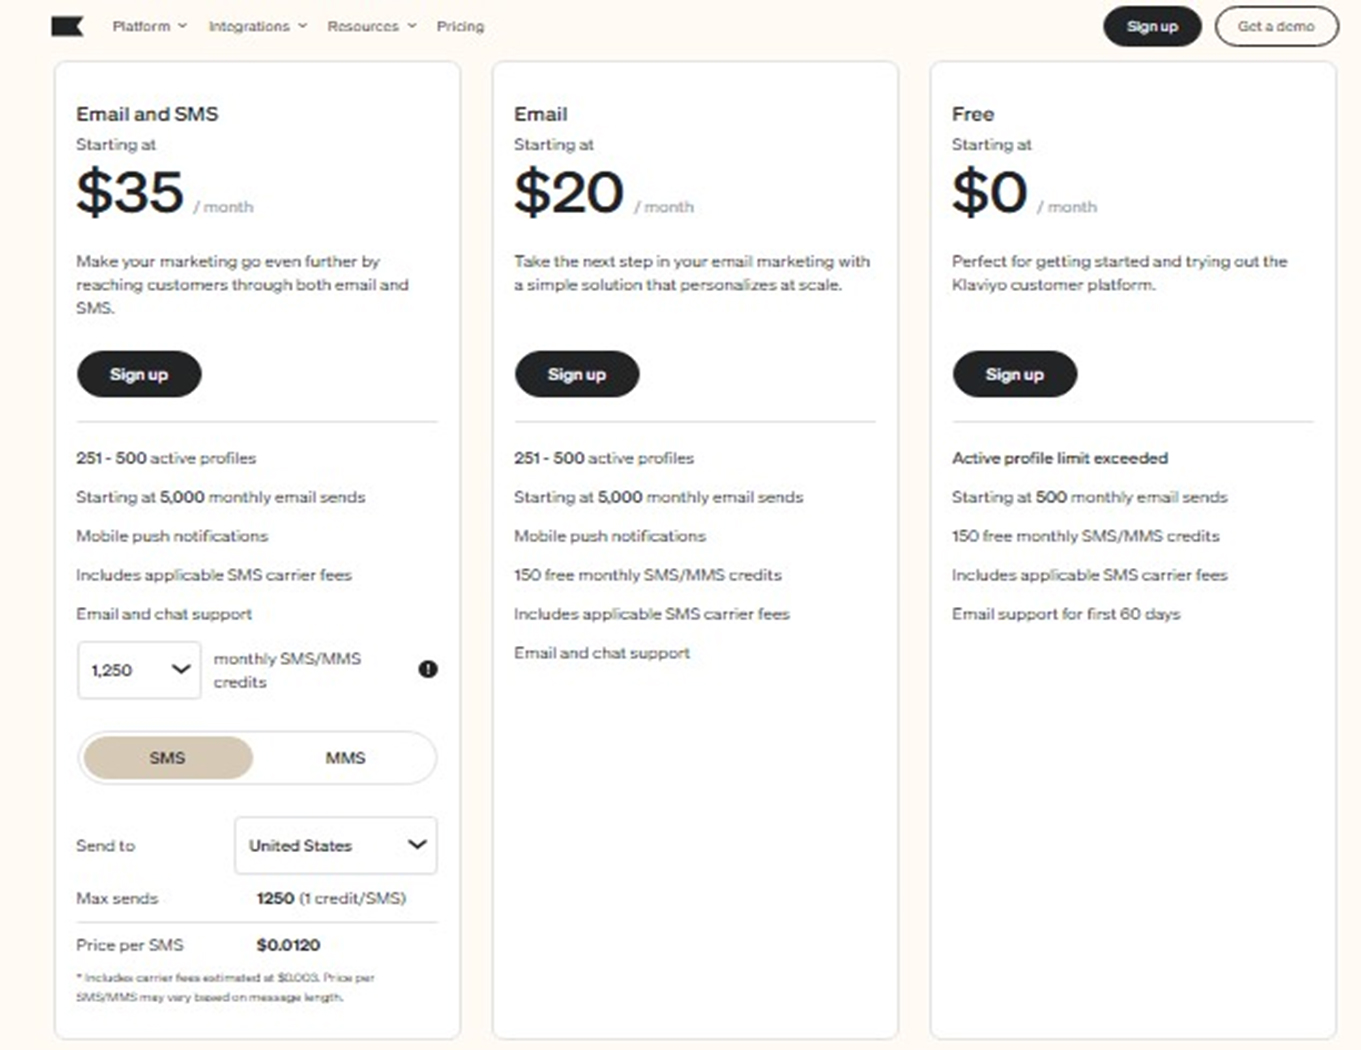Sign up for the Free plan
Image resolution: width=1361 pixels, height=1050 pixels.
pyautogui.click(x=1014, y=374)
